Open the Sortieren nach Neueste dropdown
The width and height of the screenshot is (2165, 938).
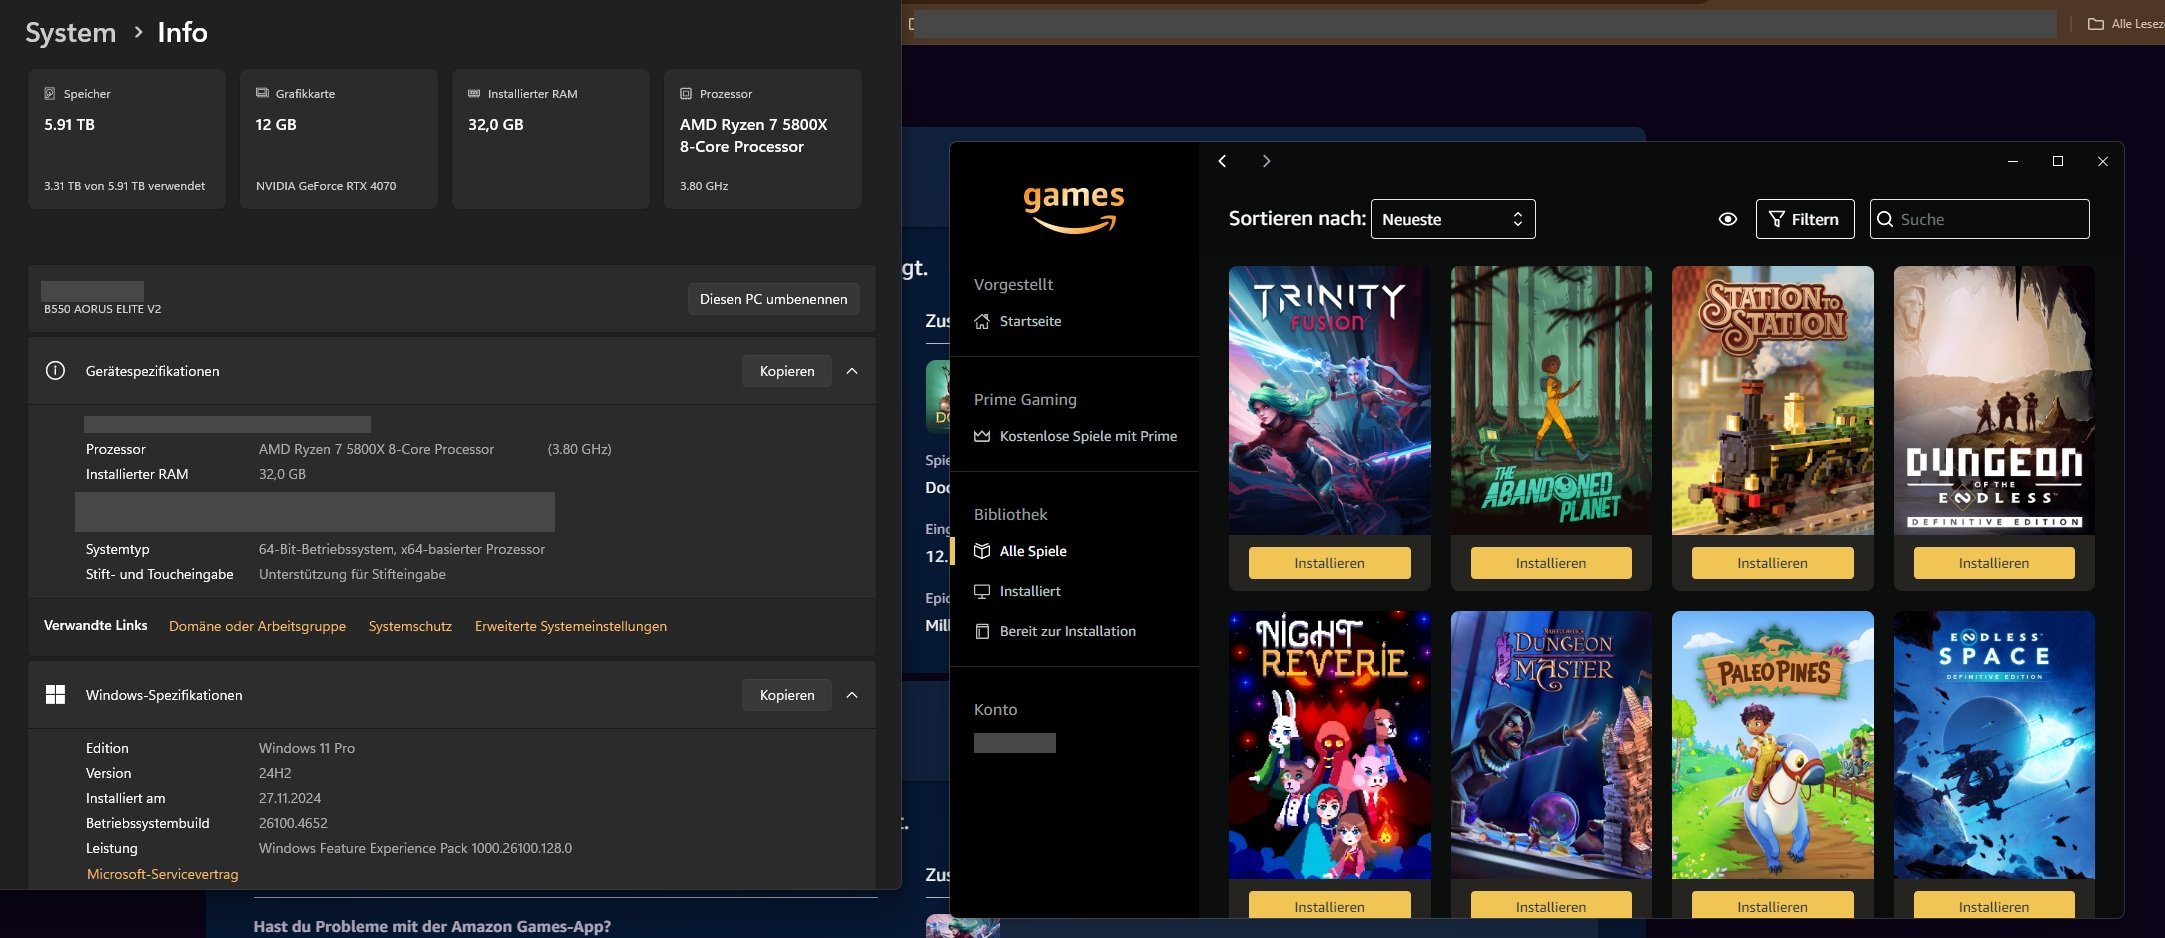click(x=1453, y=219)
